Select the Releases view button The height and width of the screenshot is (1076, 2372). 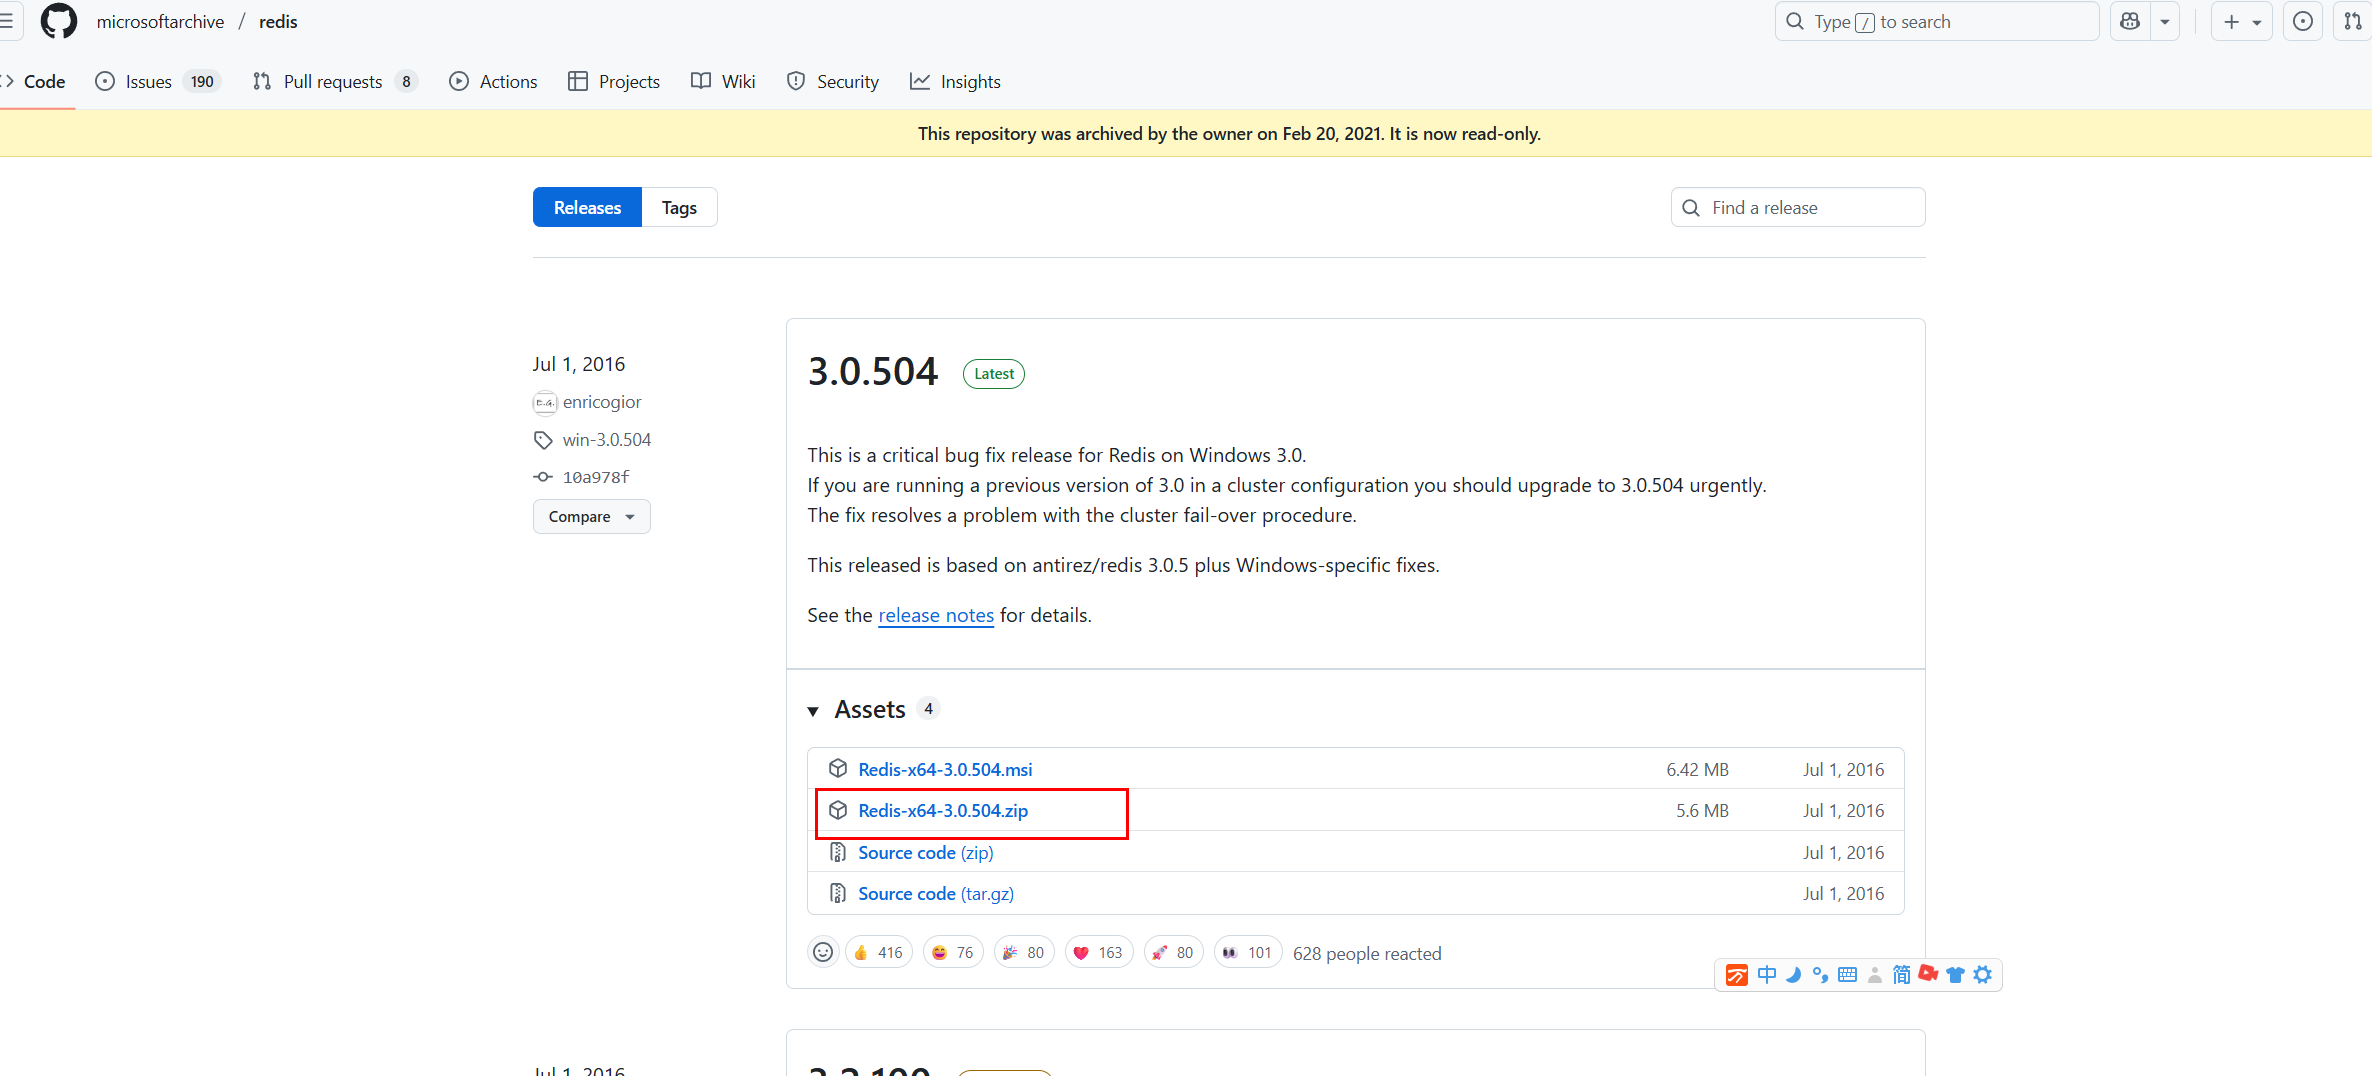point(587,207)
